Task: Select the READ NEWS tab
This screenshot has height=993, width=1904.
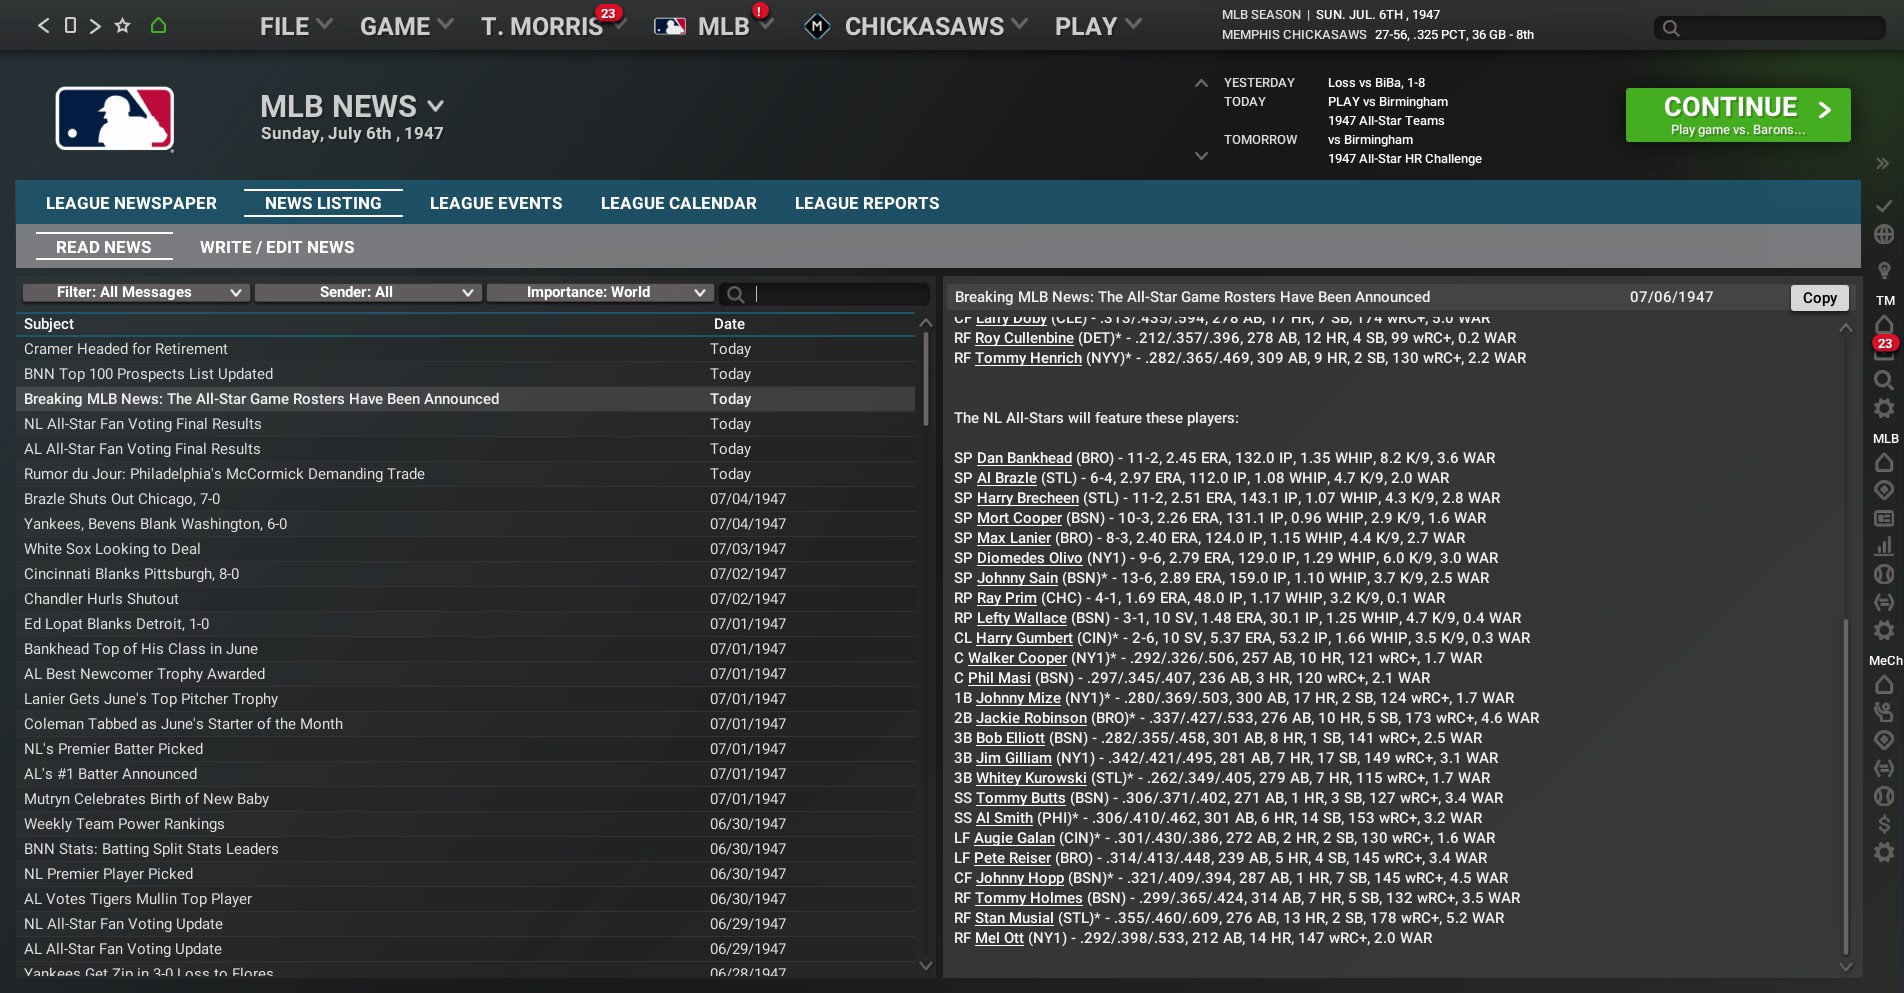Action: click(104, 247)
